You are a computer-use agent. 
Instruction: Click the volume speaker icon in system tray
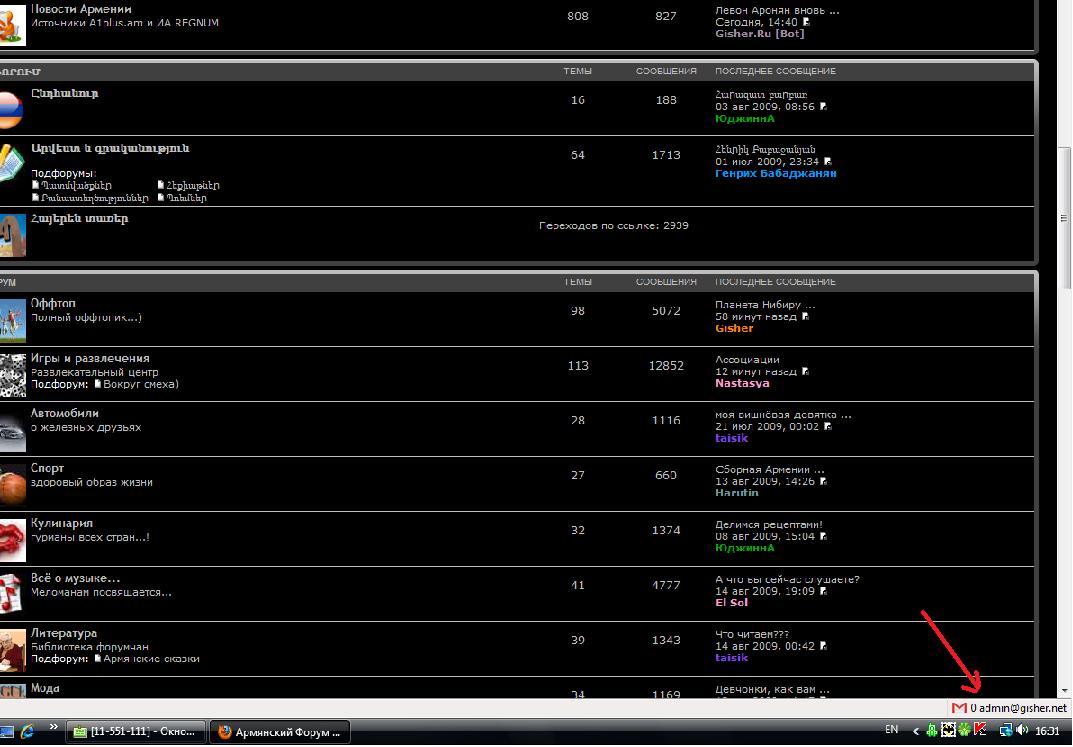(1023, 731)
